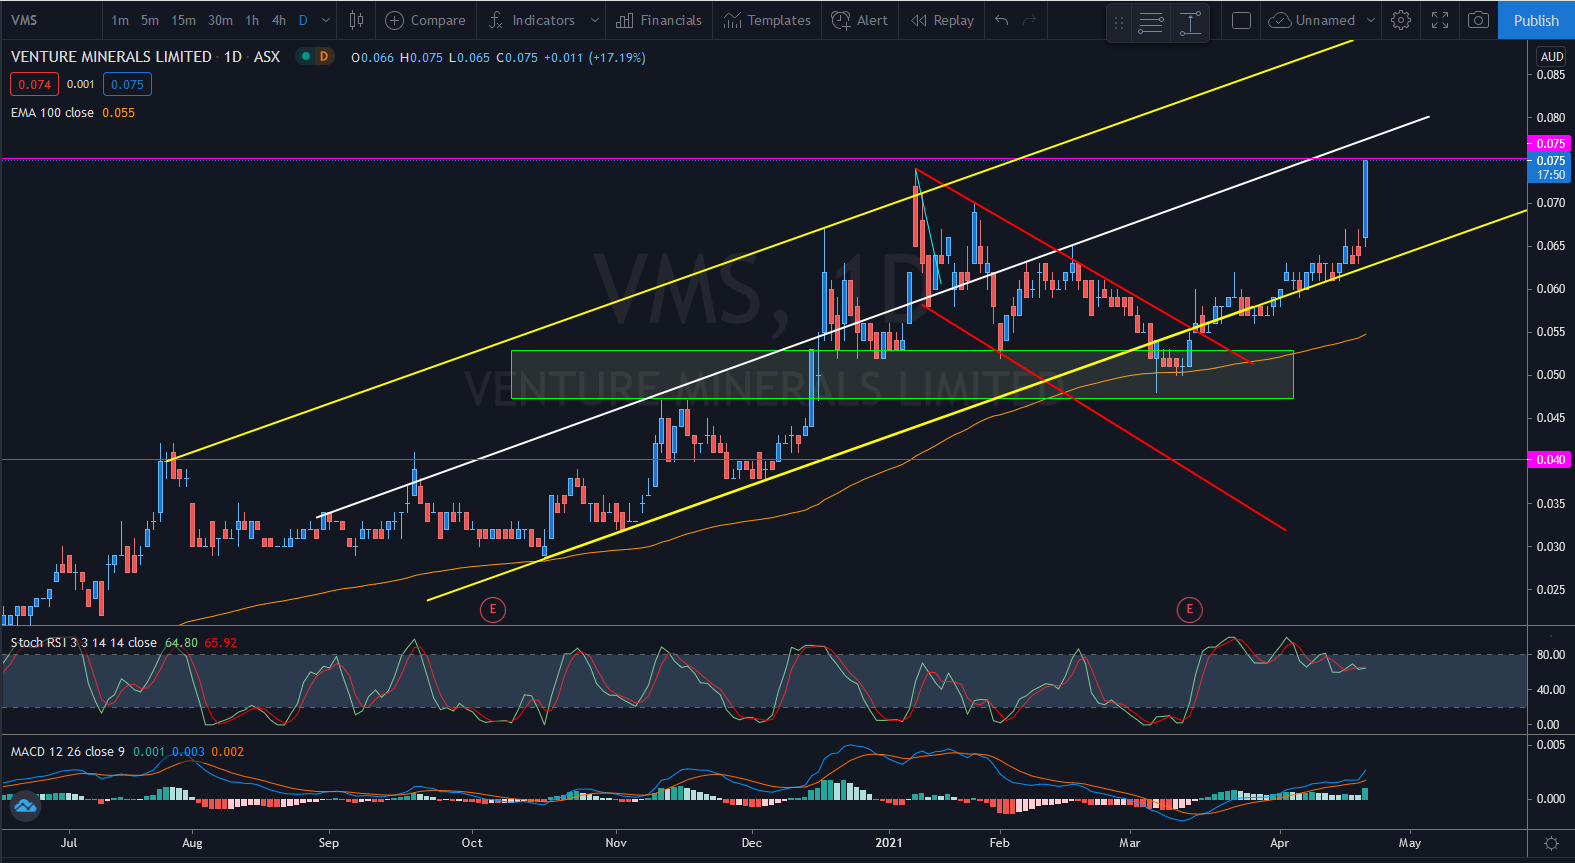Click the earnings E marker near March
Screen dimensions: 1575x863
1189,609
